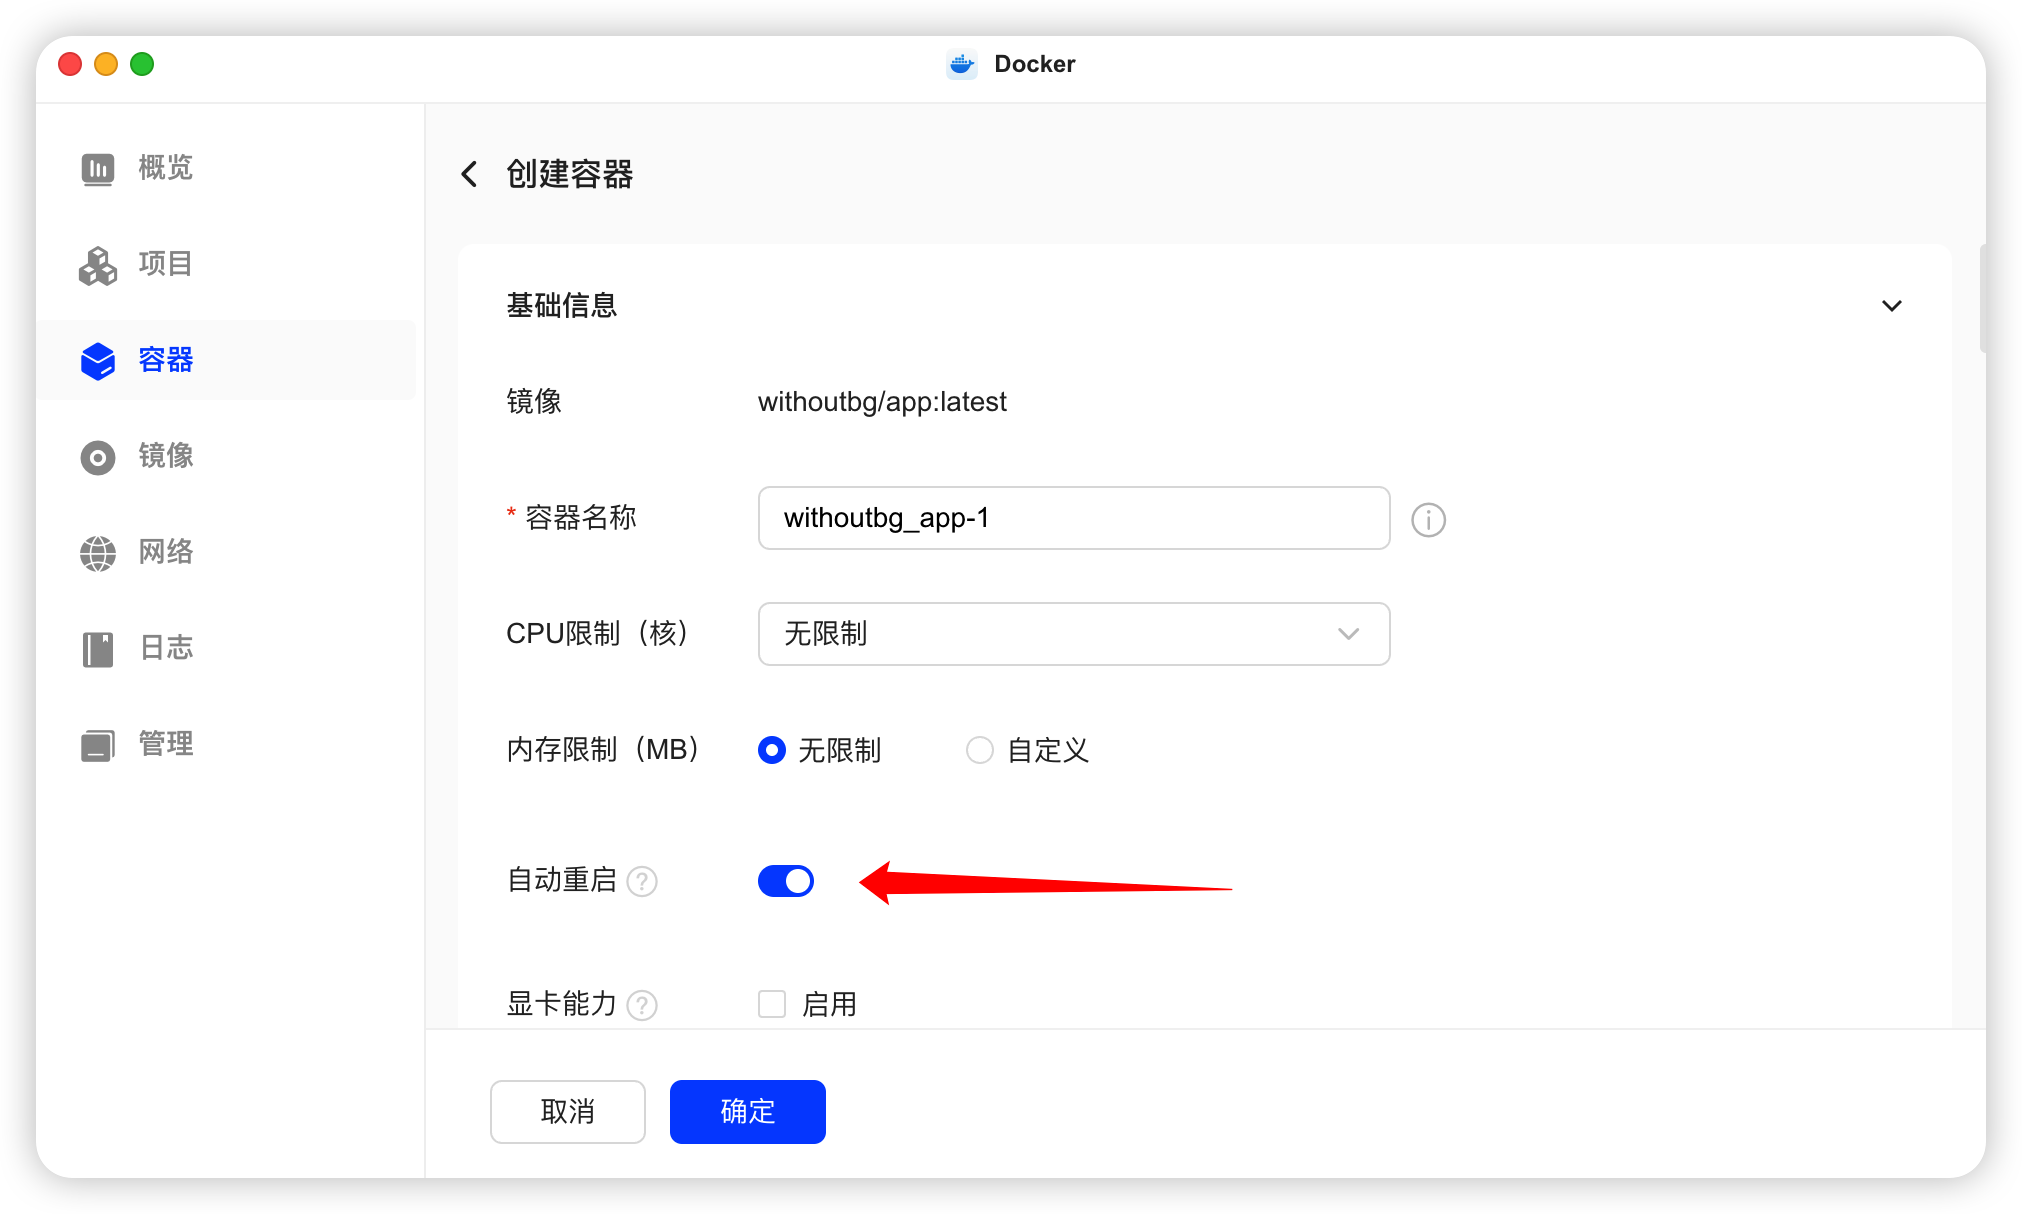The width and height of the screenshot is (2022, 1214).
Task: Open the CPU限制 无限制 dropdown
Action: (x=1074, y=634)
